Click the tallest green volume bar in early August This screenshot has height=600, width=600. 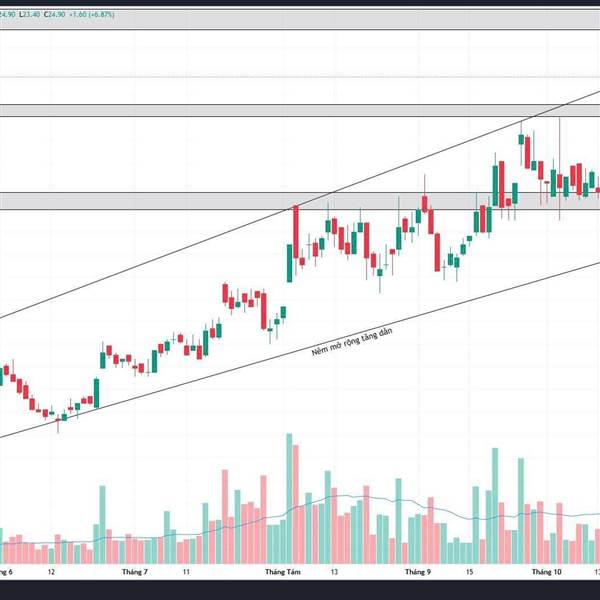click(289, 499)
